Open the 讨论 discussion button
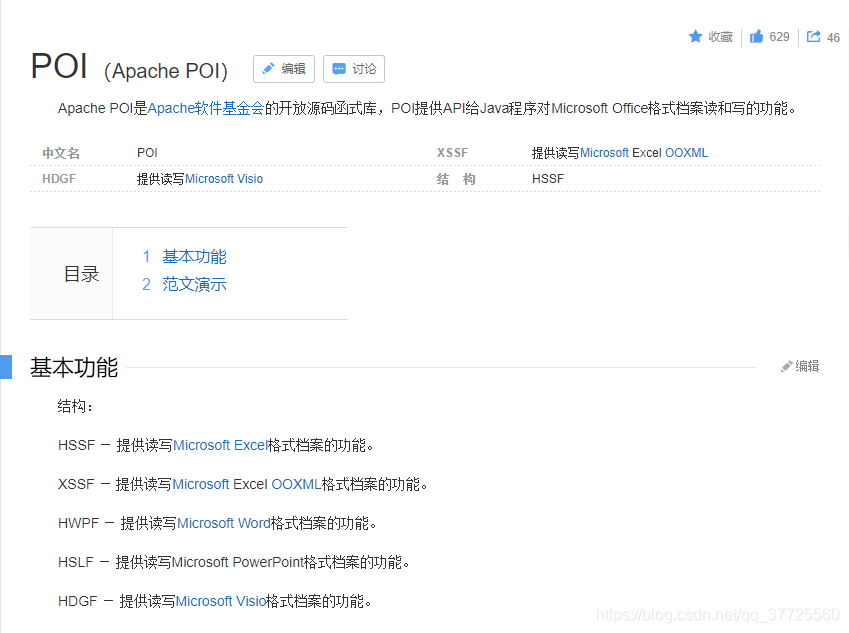The image size is (849, 633). (354, 69)
